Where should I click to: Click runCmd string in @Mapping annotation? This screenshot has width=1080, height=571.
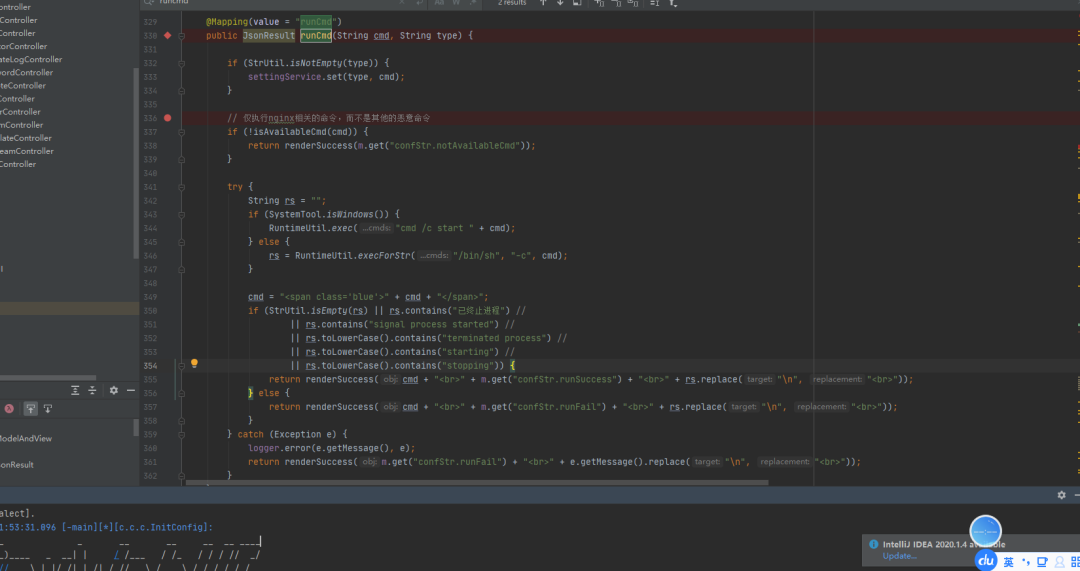(x=316, y=22)
